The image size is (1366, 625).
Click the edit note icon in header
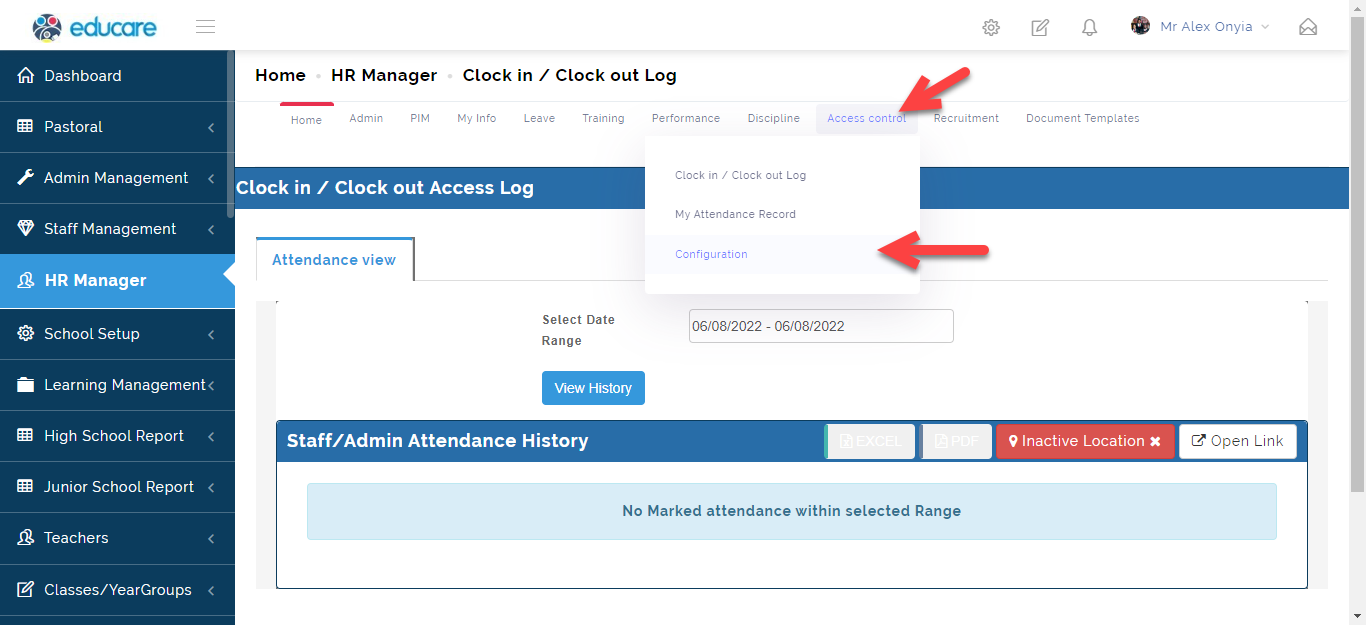(x=1040, y=27)
